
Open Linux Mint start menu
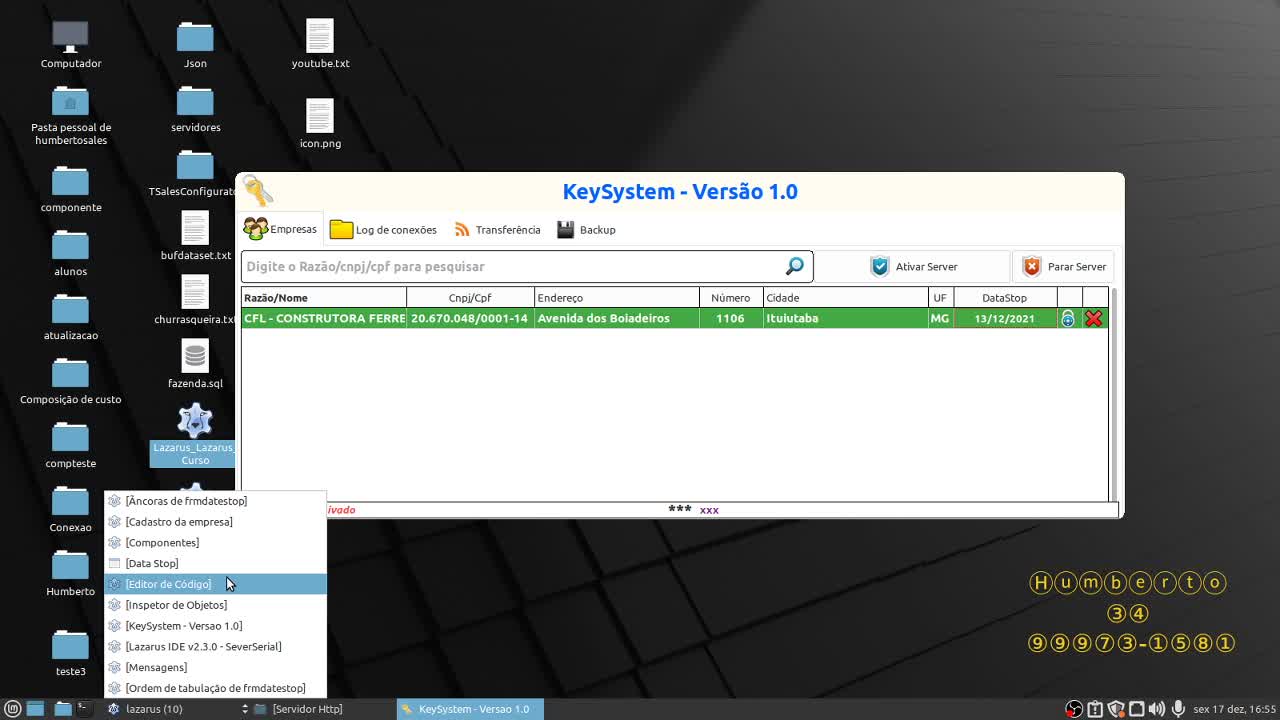[x=13, y=709]
